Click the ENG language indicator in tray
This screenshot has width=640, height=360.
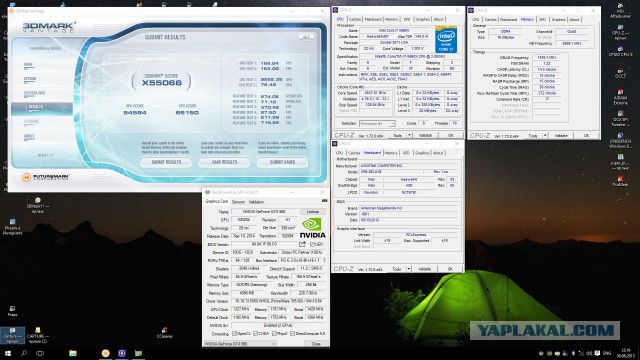tap(607, 353)
